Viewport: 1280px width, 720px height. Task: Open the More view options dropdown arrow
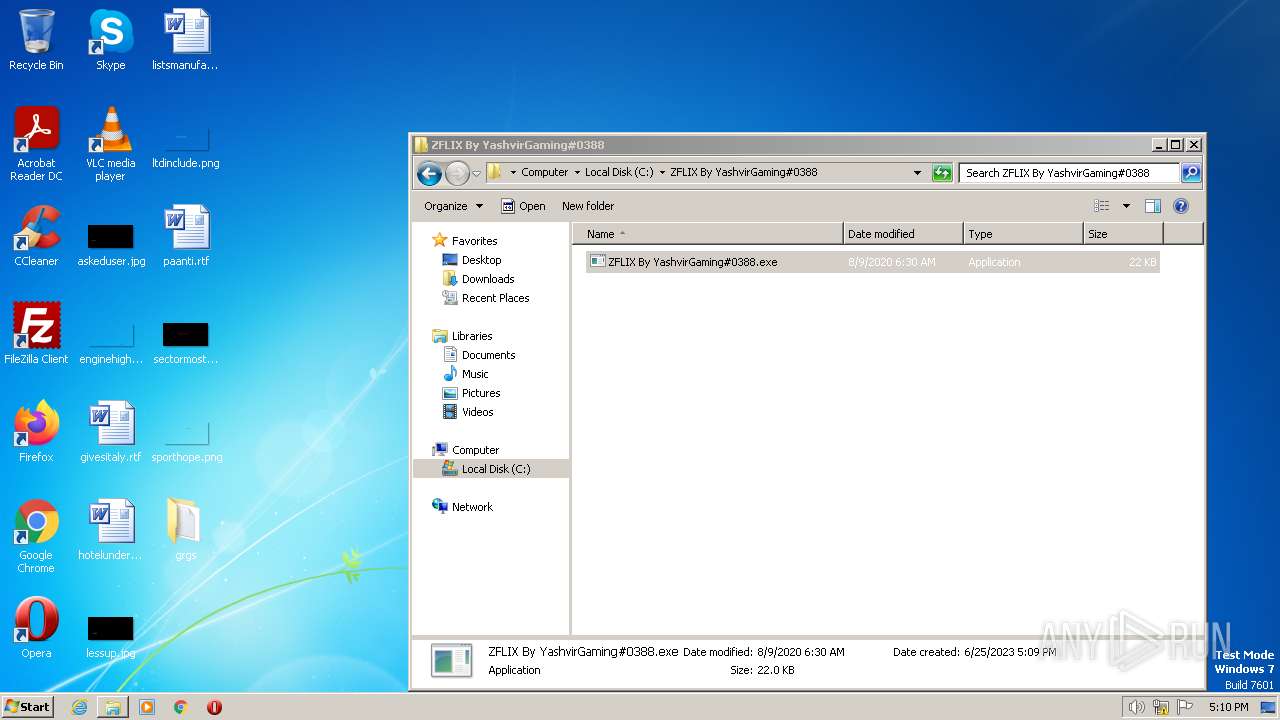click(x=1126, y=206)
